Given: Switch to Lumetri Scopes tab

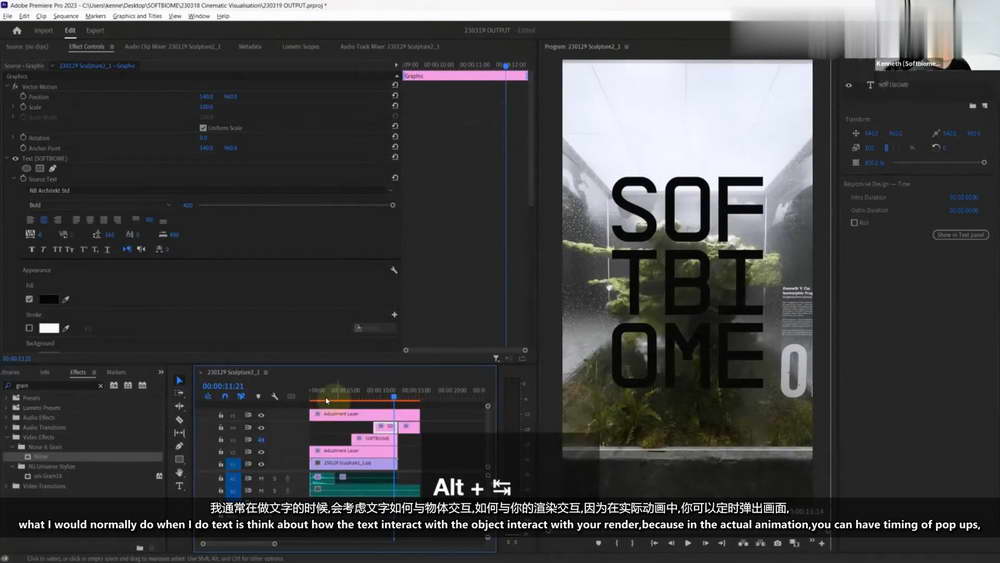Looking at the screenshot, I should tap(300, 47).
